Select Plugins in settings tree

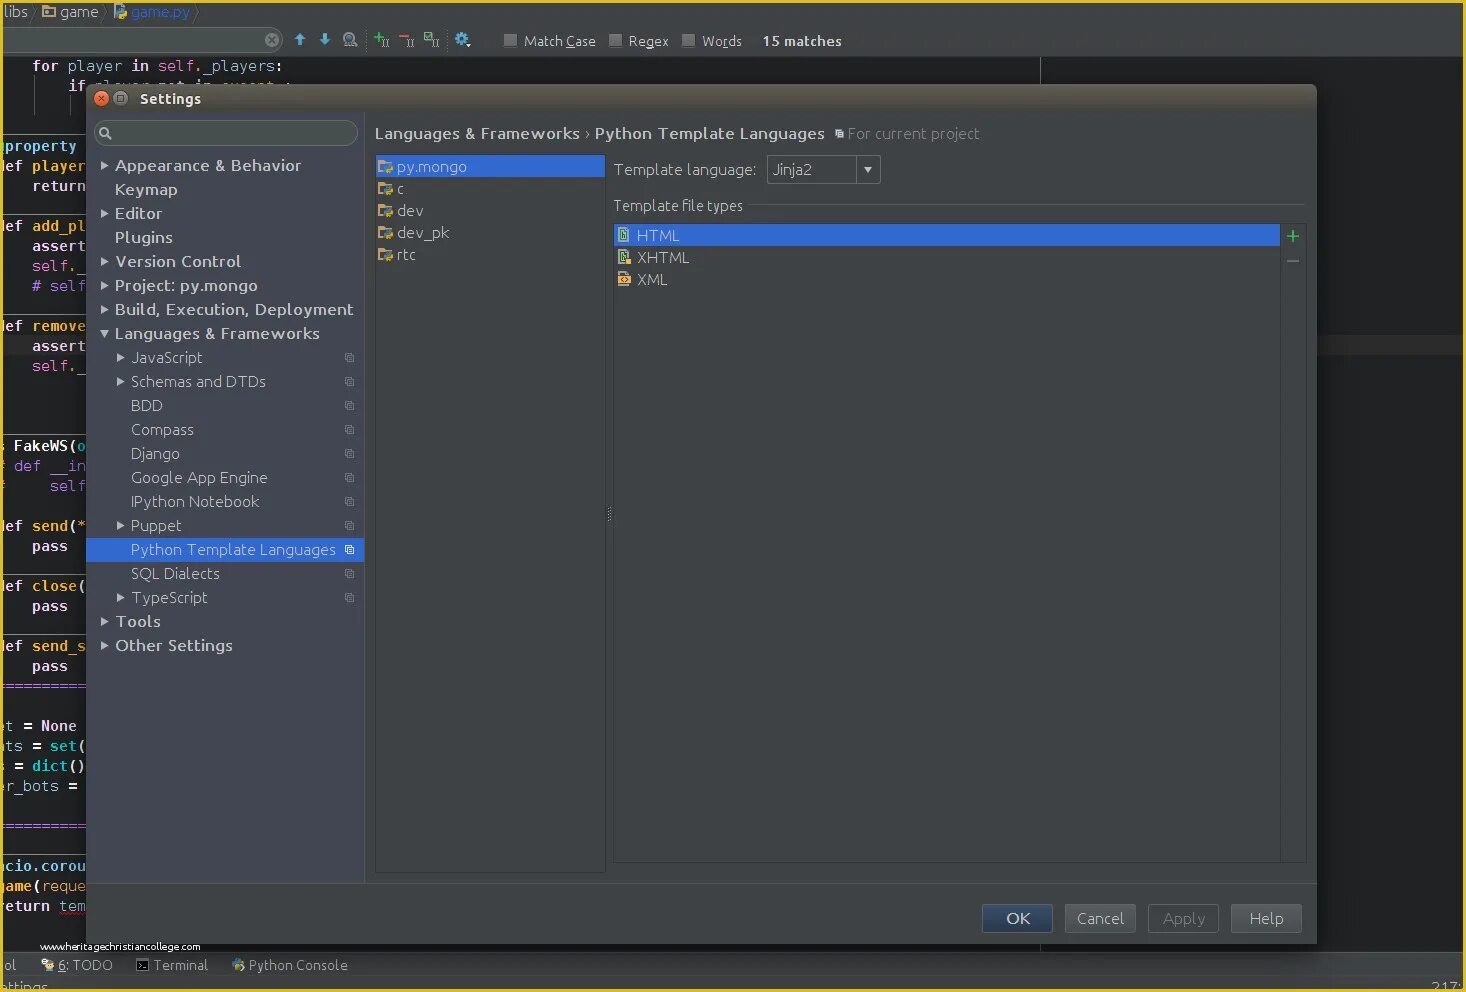point(144,238)
